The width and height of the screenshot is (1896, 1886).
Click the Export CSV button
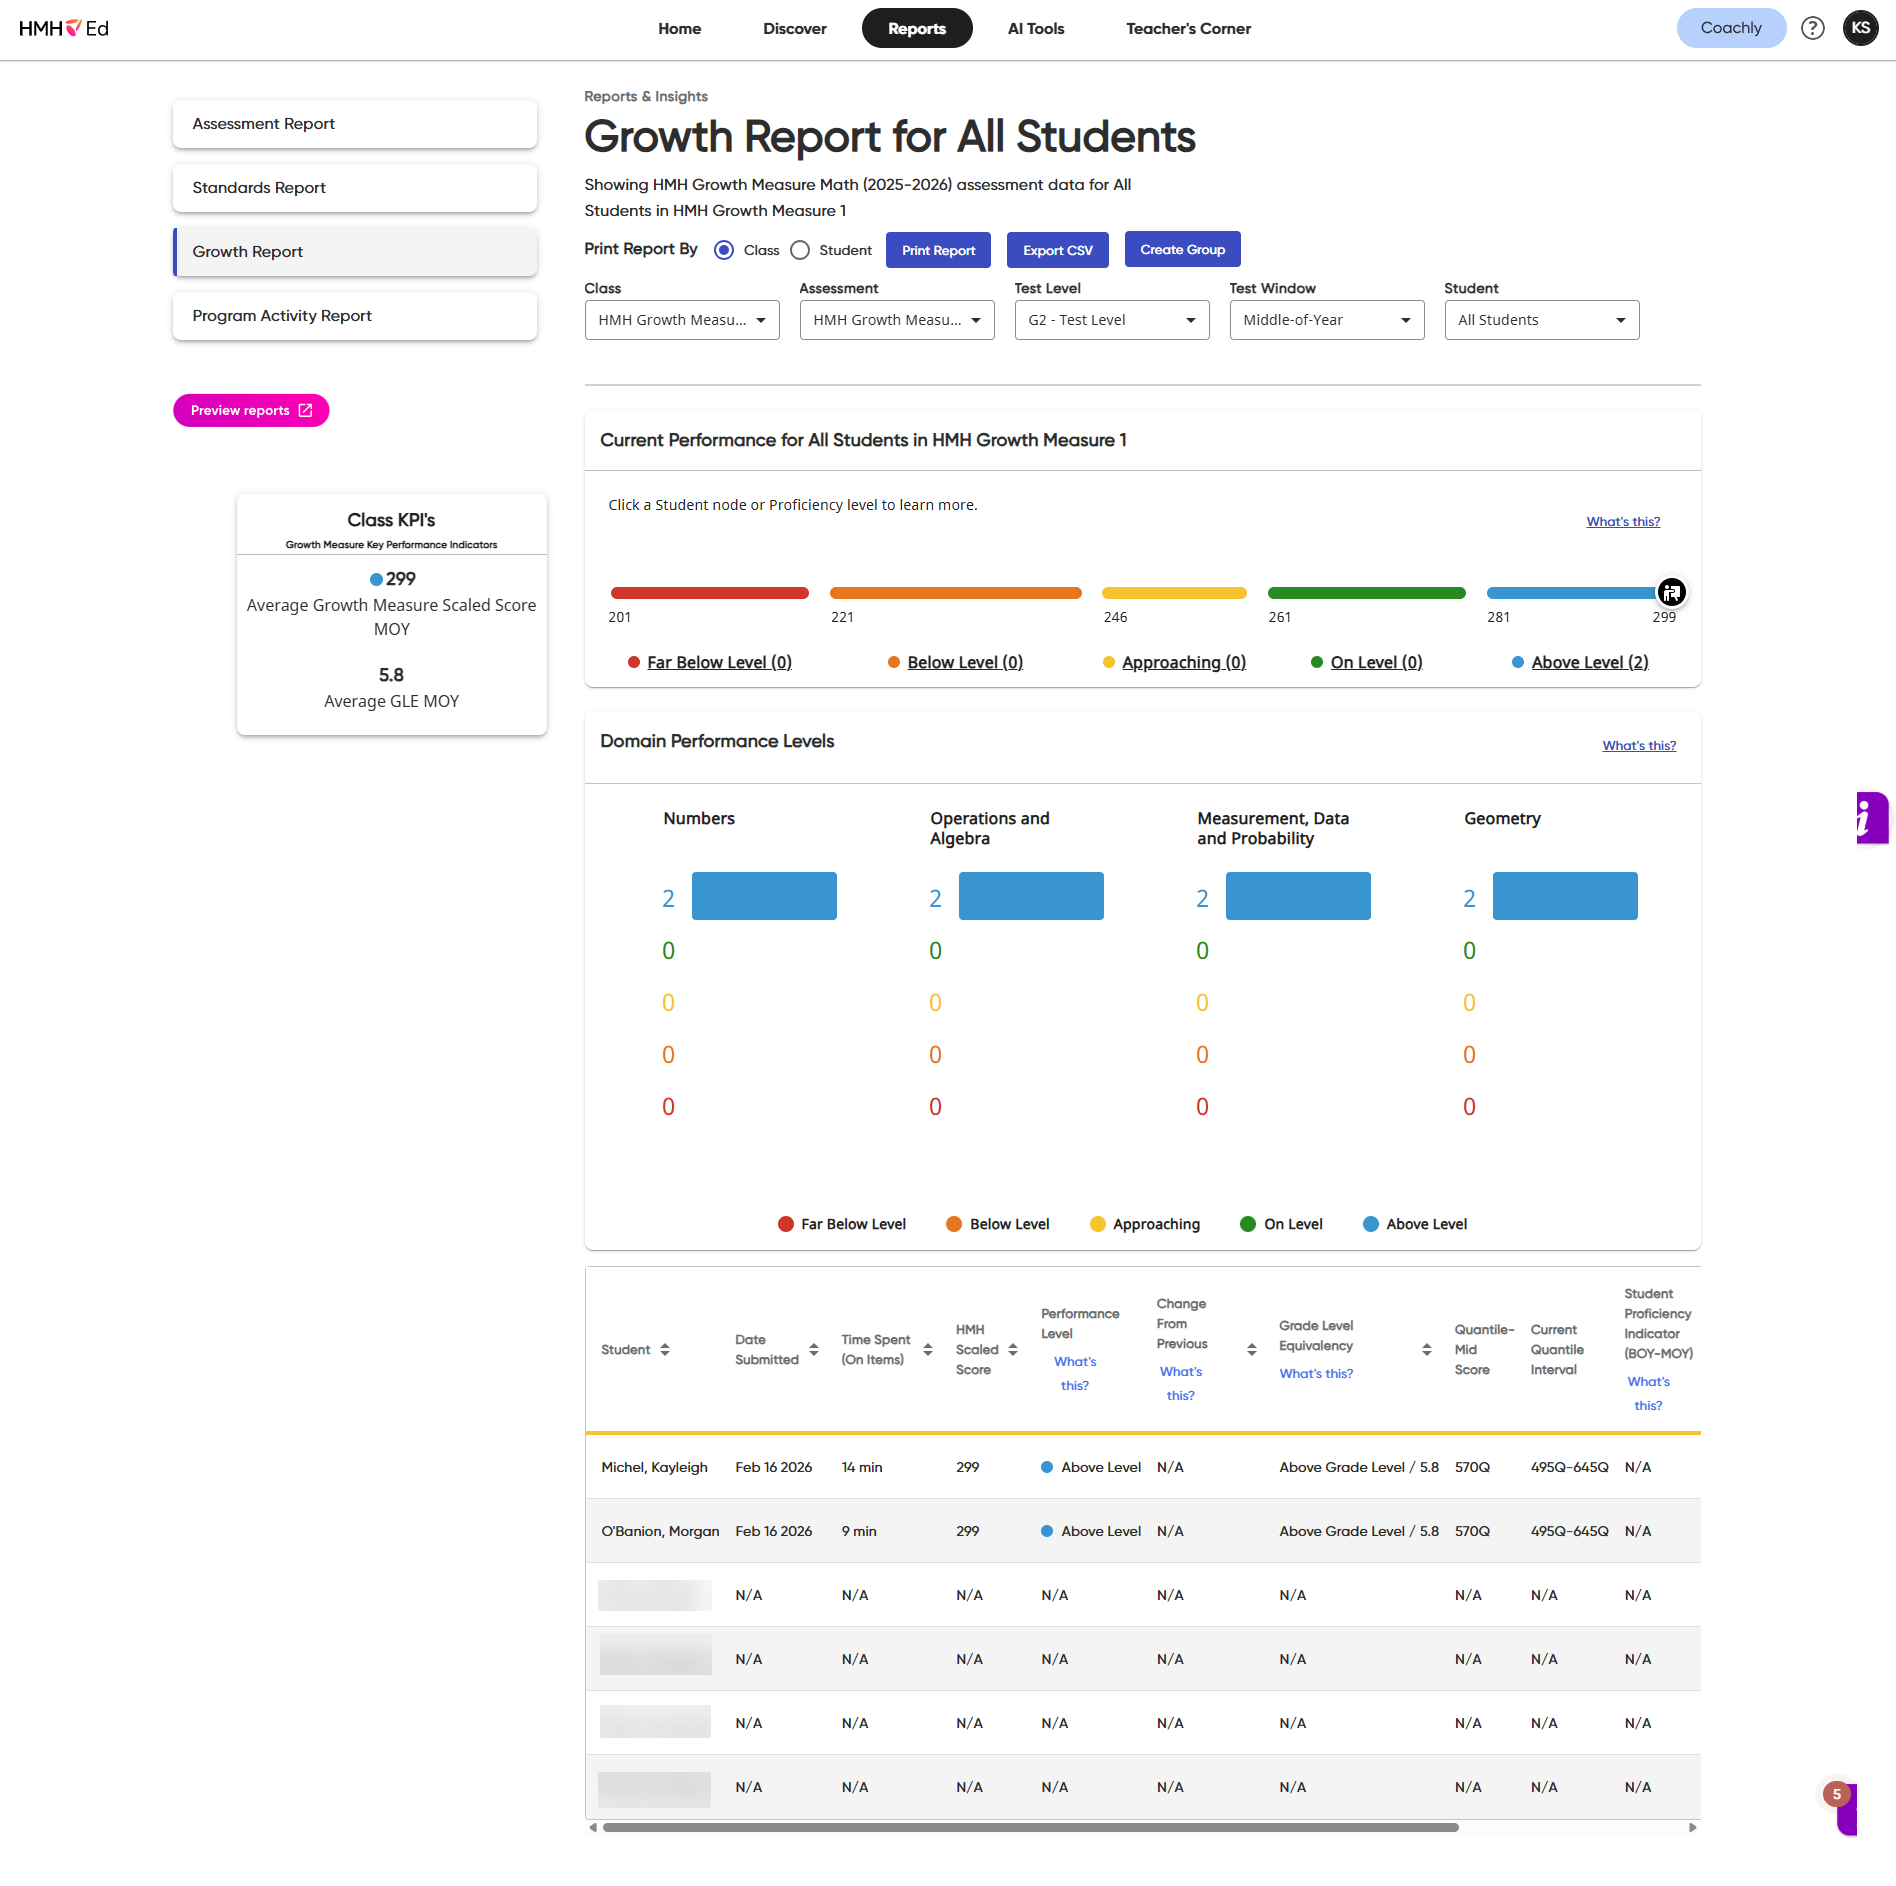(x=1058, y=250)
